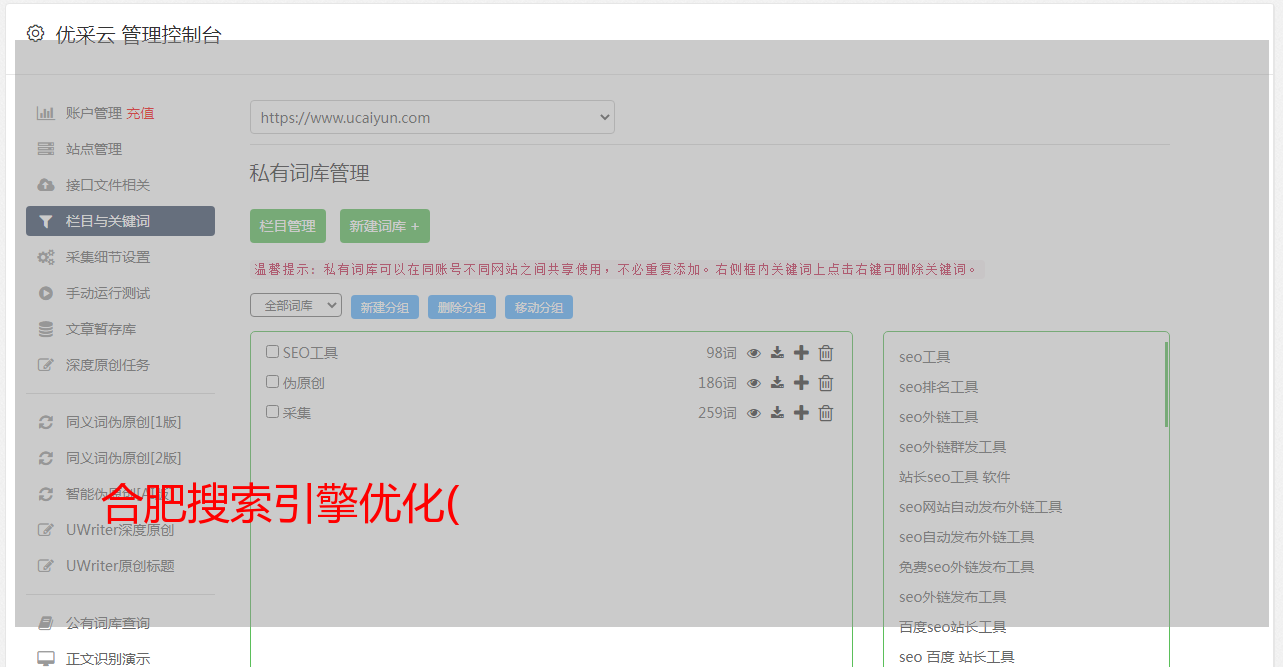Delete the 采集 word library via trash icon
Viewport: 1283px width, 667px height.
pyautogui.click(x=826, y=413)
